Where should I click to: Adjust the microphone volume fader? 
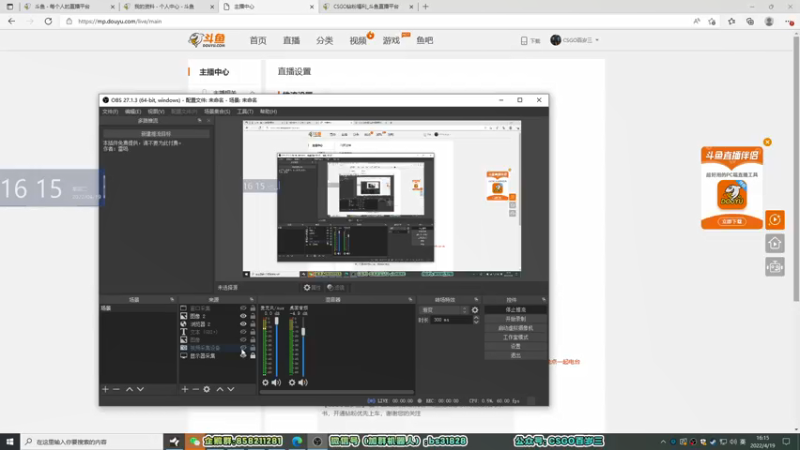[x=277, y=321]
